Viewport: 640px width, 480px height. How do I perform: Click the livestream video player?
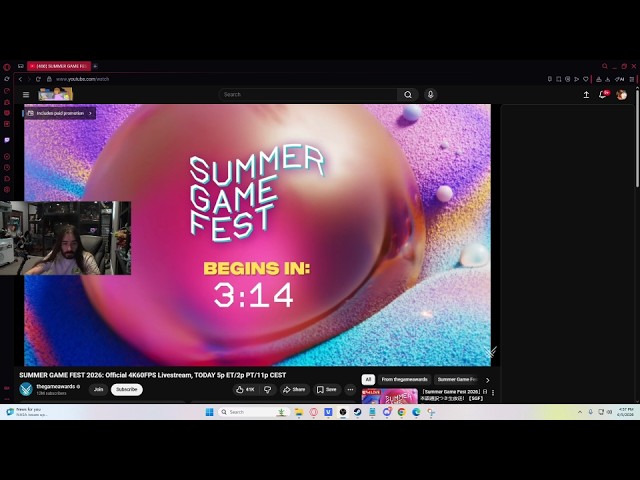(258, 235)
